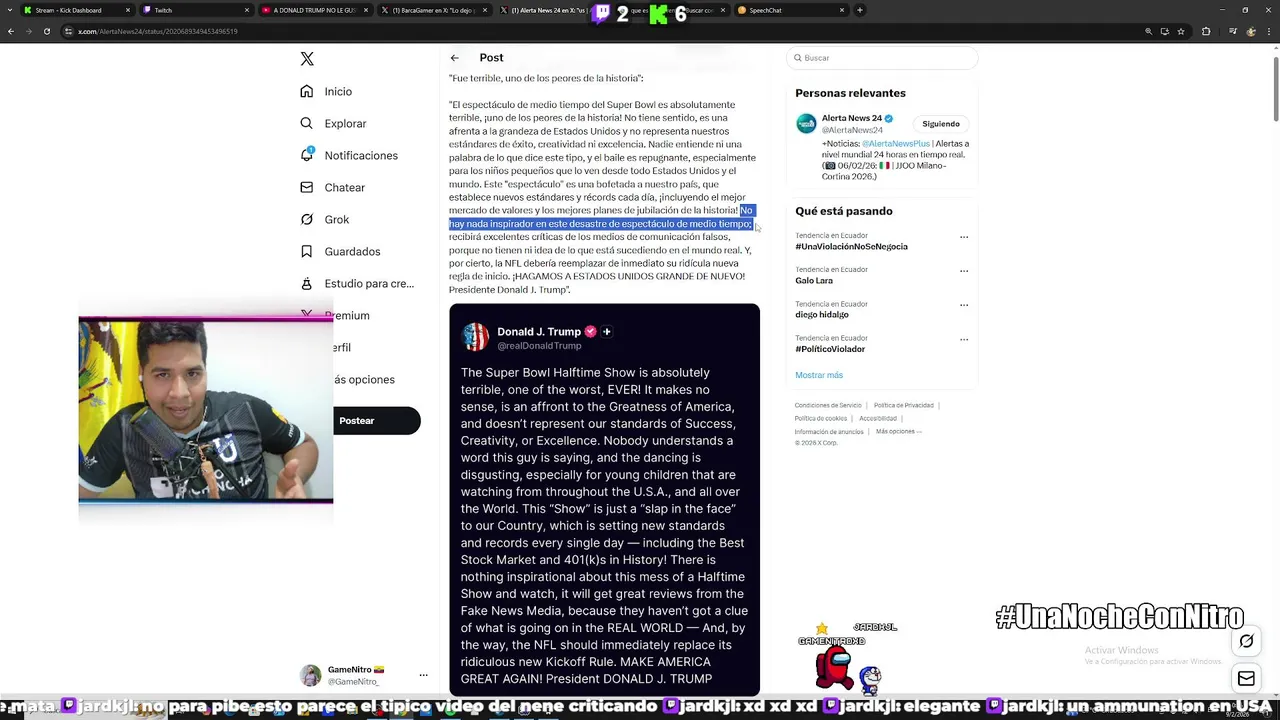Click the highlighted text 'No hay nada inspirador'

pos(600,217)
